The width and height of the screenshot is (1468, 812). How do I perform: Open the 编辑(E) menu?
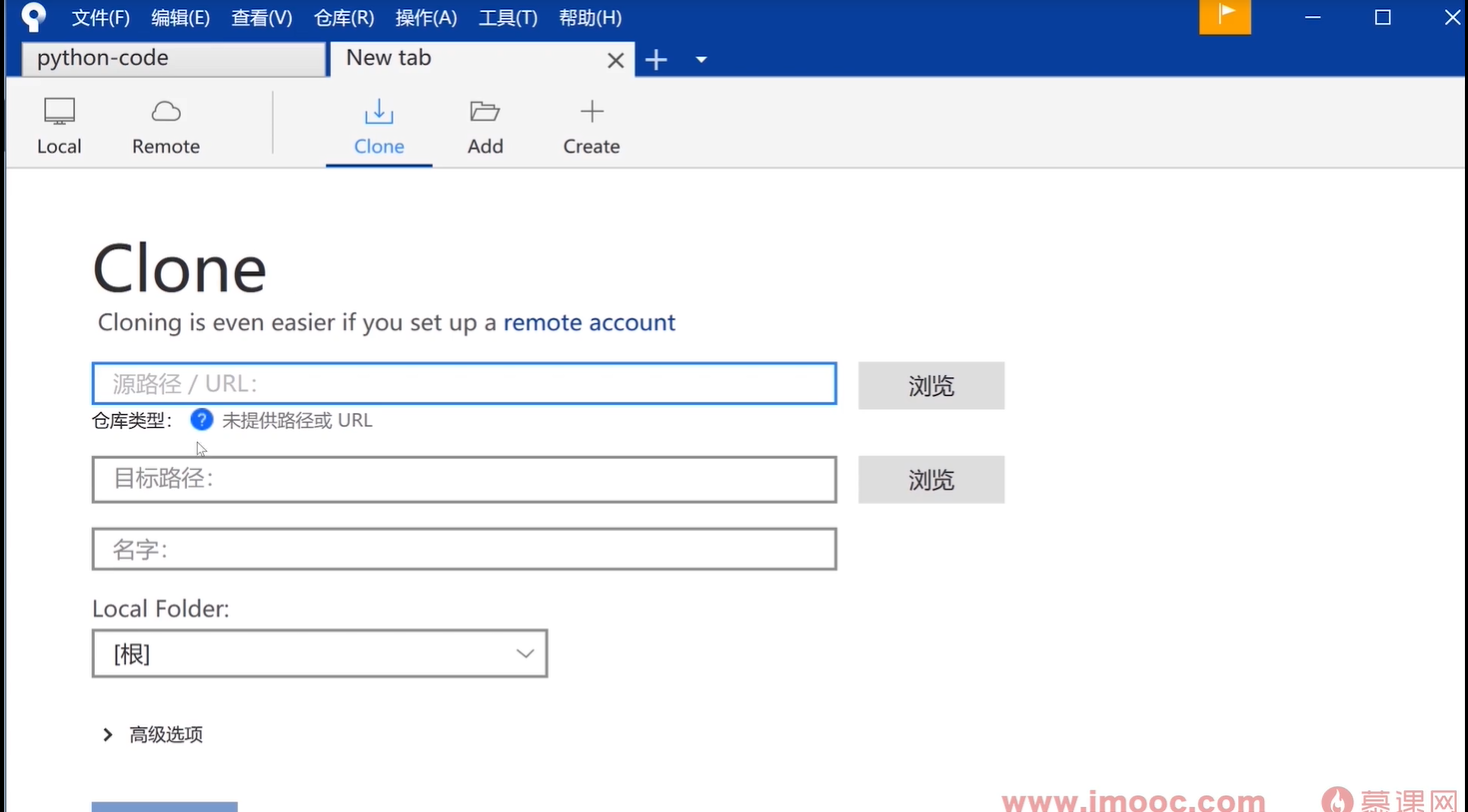[180, 18]
